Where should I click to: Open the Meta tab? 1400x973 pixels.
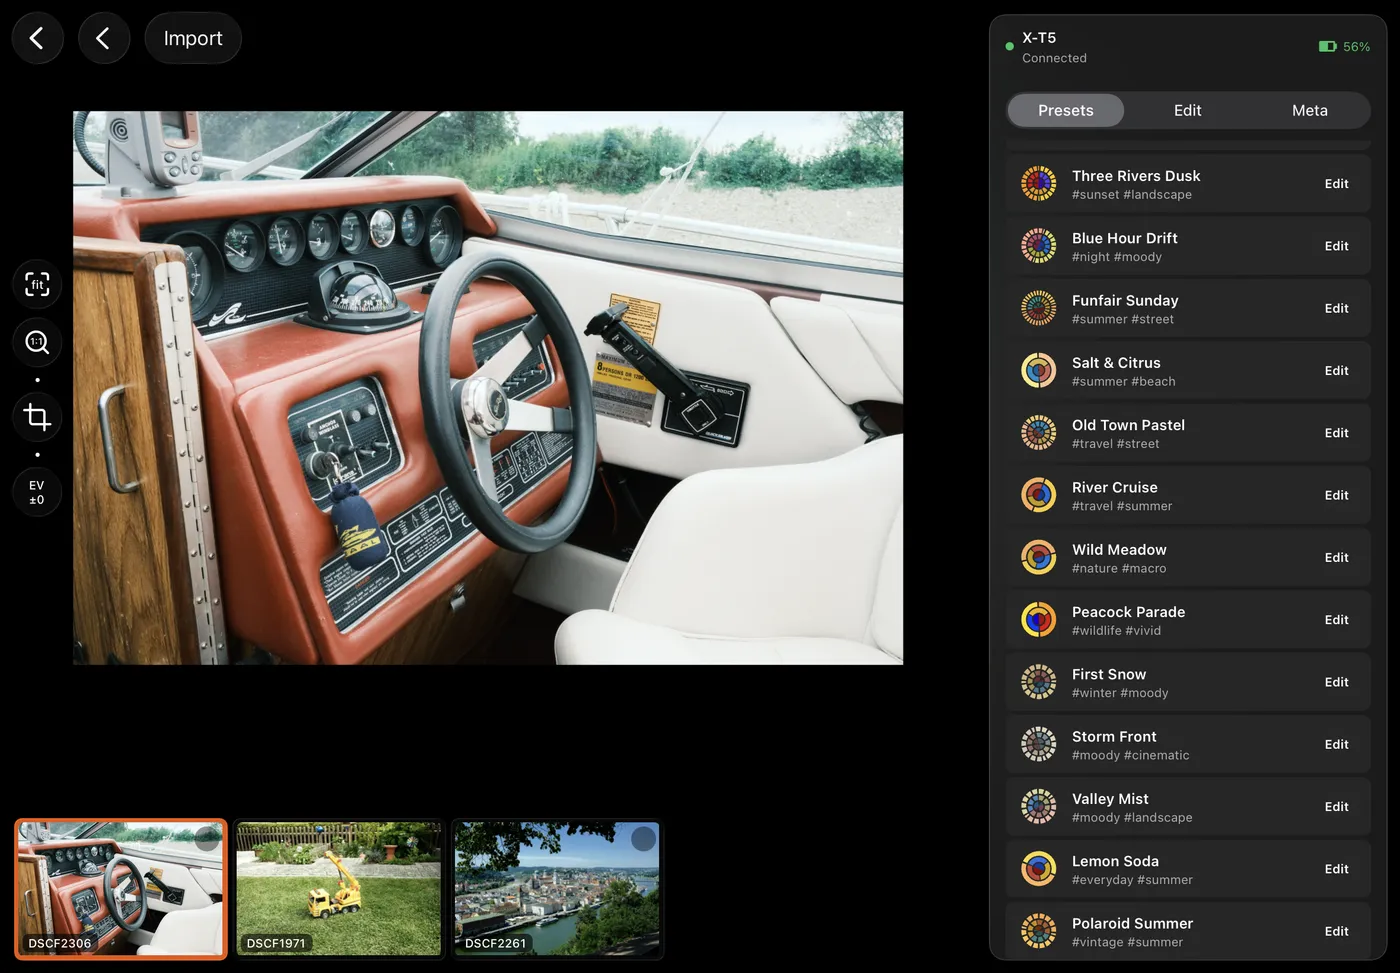point(1310,110)
